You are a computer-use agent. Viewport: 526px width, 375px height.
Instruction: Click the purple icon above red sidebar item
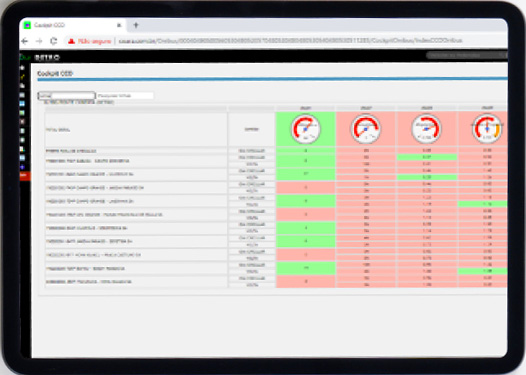22,167
